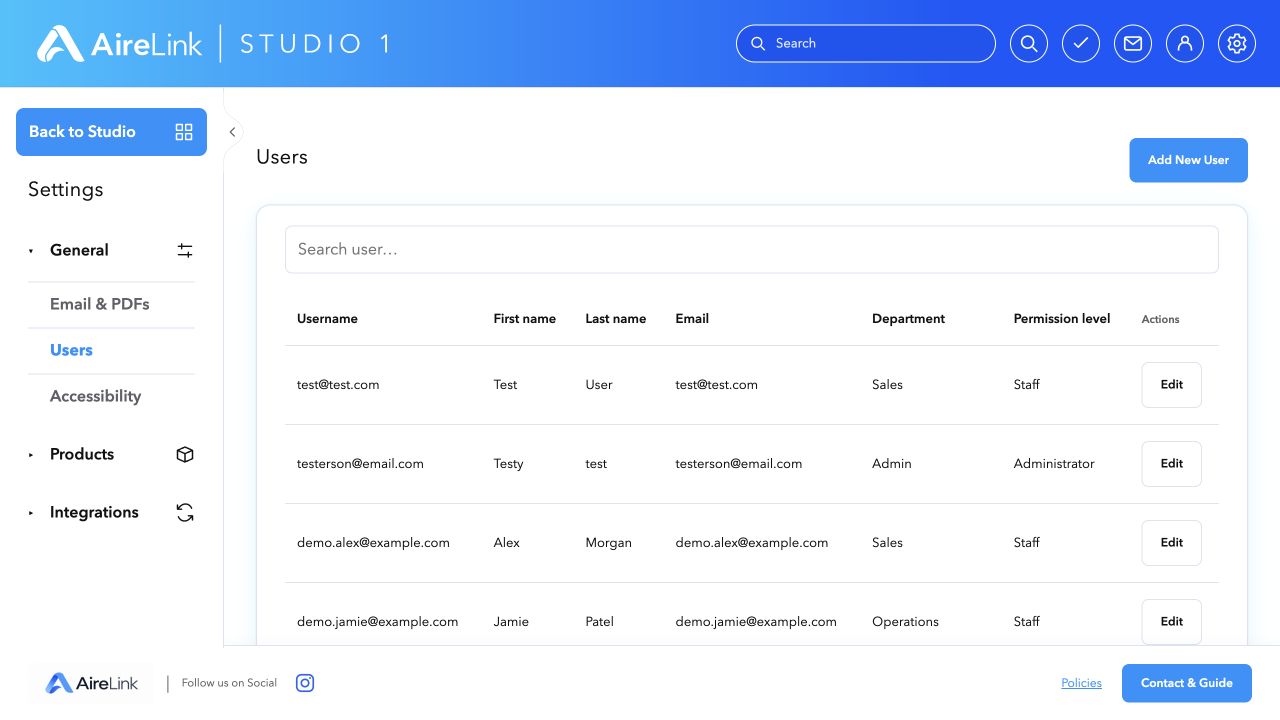Click Add New User button
This screenshot has width=1280, height=720.
(1188, 160)
